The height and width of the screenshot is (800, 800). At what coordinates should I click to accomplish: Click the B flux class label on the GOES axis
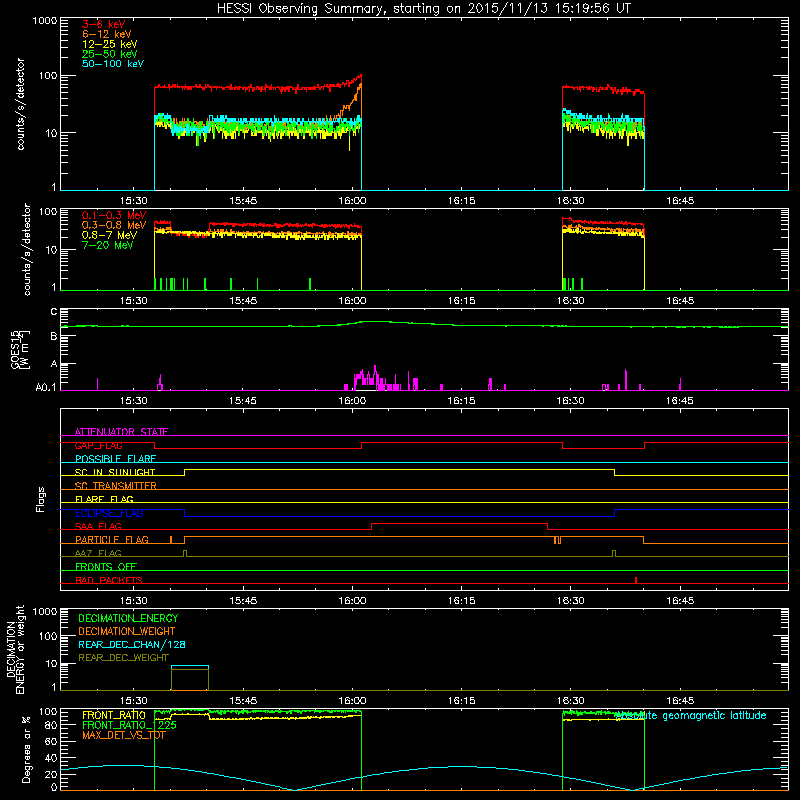point(54,337)
